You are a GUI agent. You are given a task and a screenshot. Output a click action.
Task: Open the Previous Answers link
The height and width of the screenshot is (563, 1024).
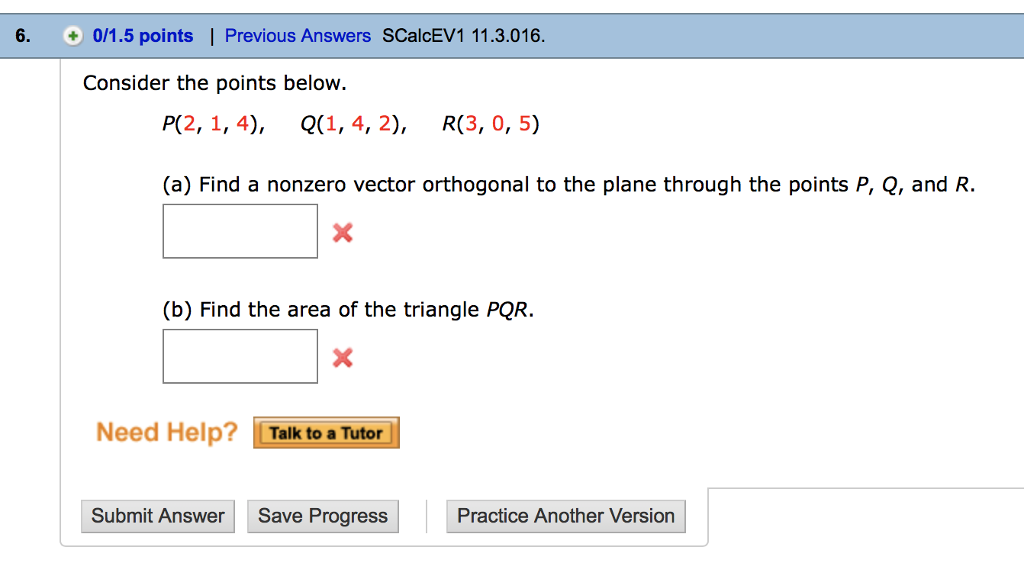[x=298, y=36]
